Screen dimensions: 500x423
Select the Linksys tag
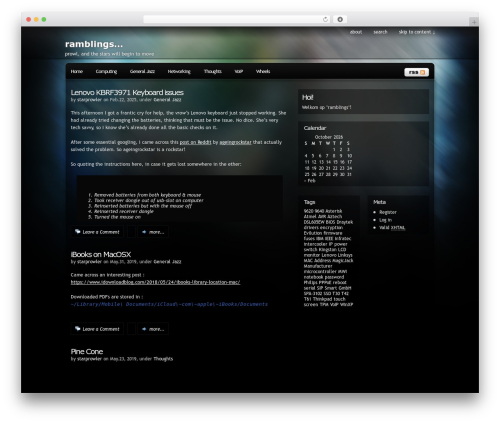tap(345, 255)
